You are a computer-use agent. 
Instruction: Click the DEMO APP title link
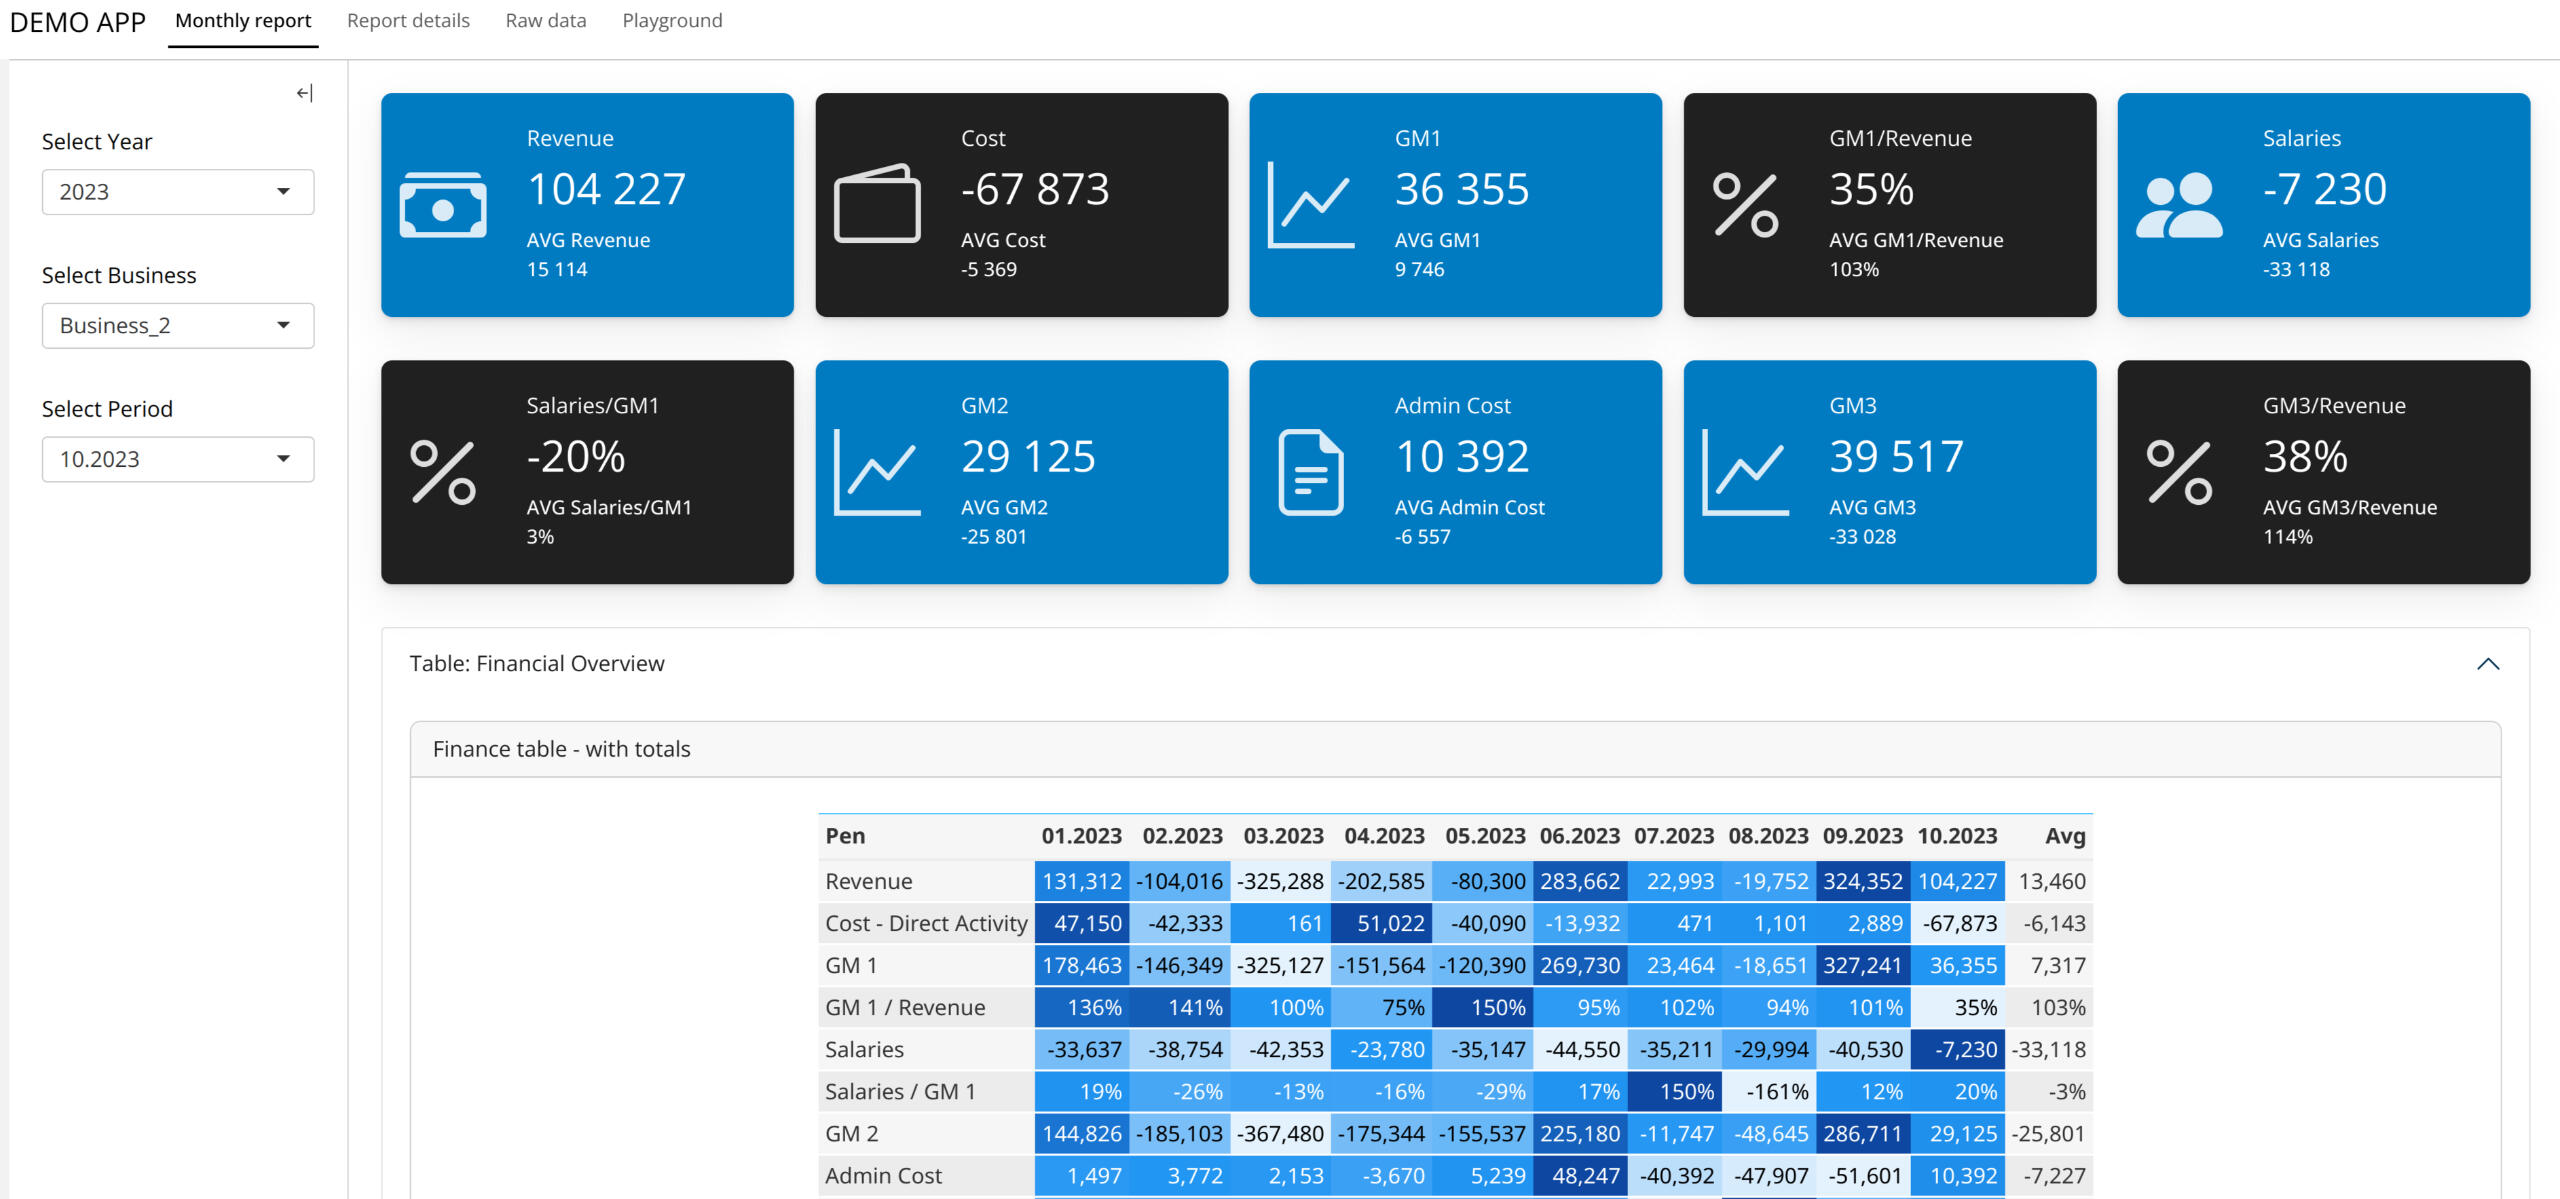(78, 22)
